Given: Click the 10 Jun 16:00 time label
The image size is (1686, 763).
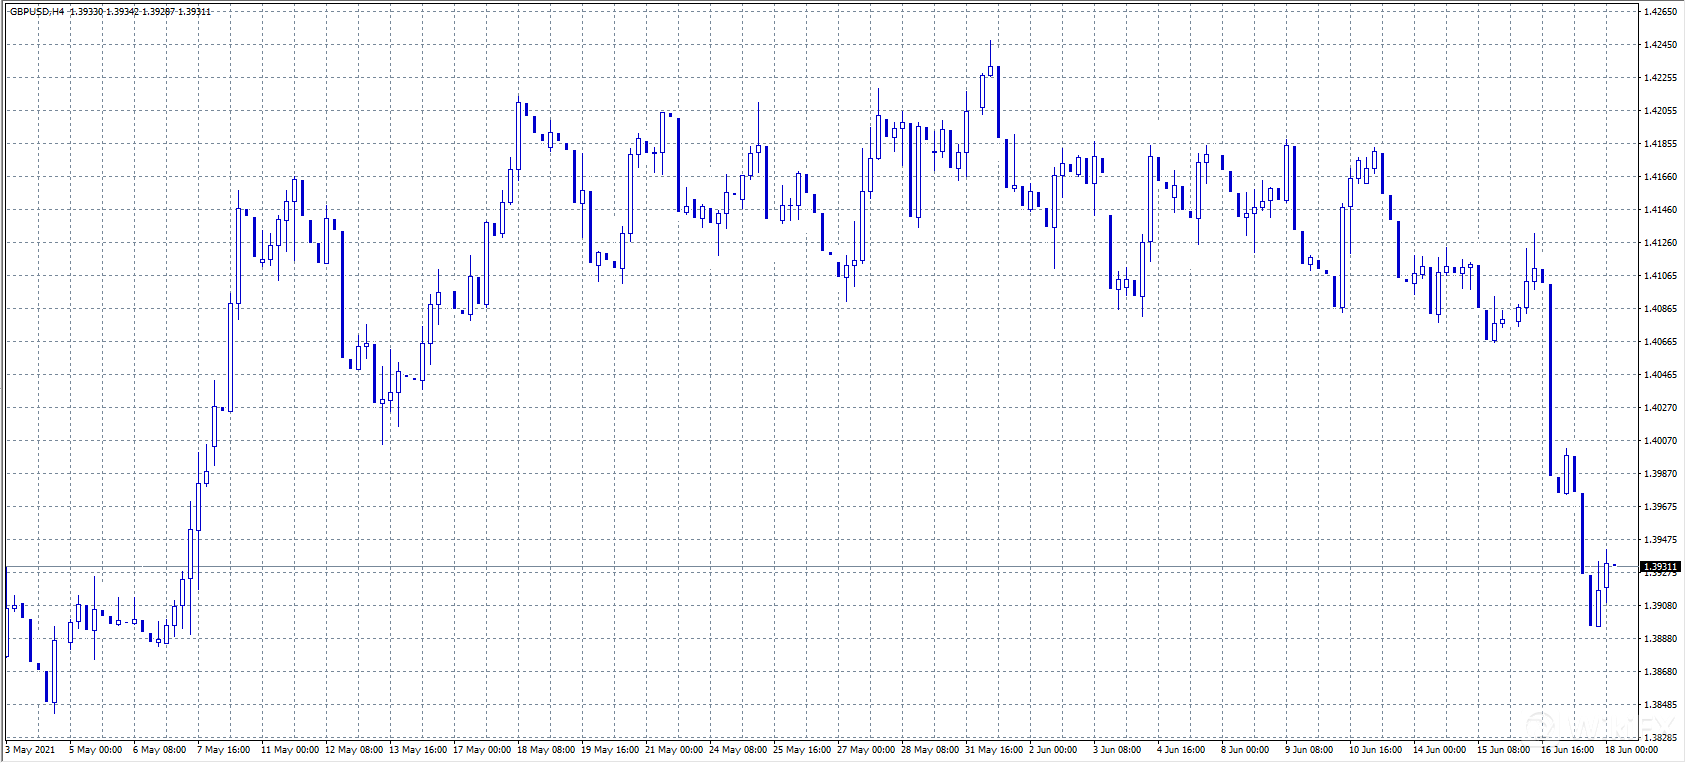Looking at the screenshot, I should 1375,750.
